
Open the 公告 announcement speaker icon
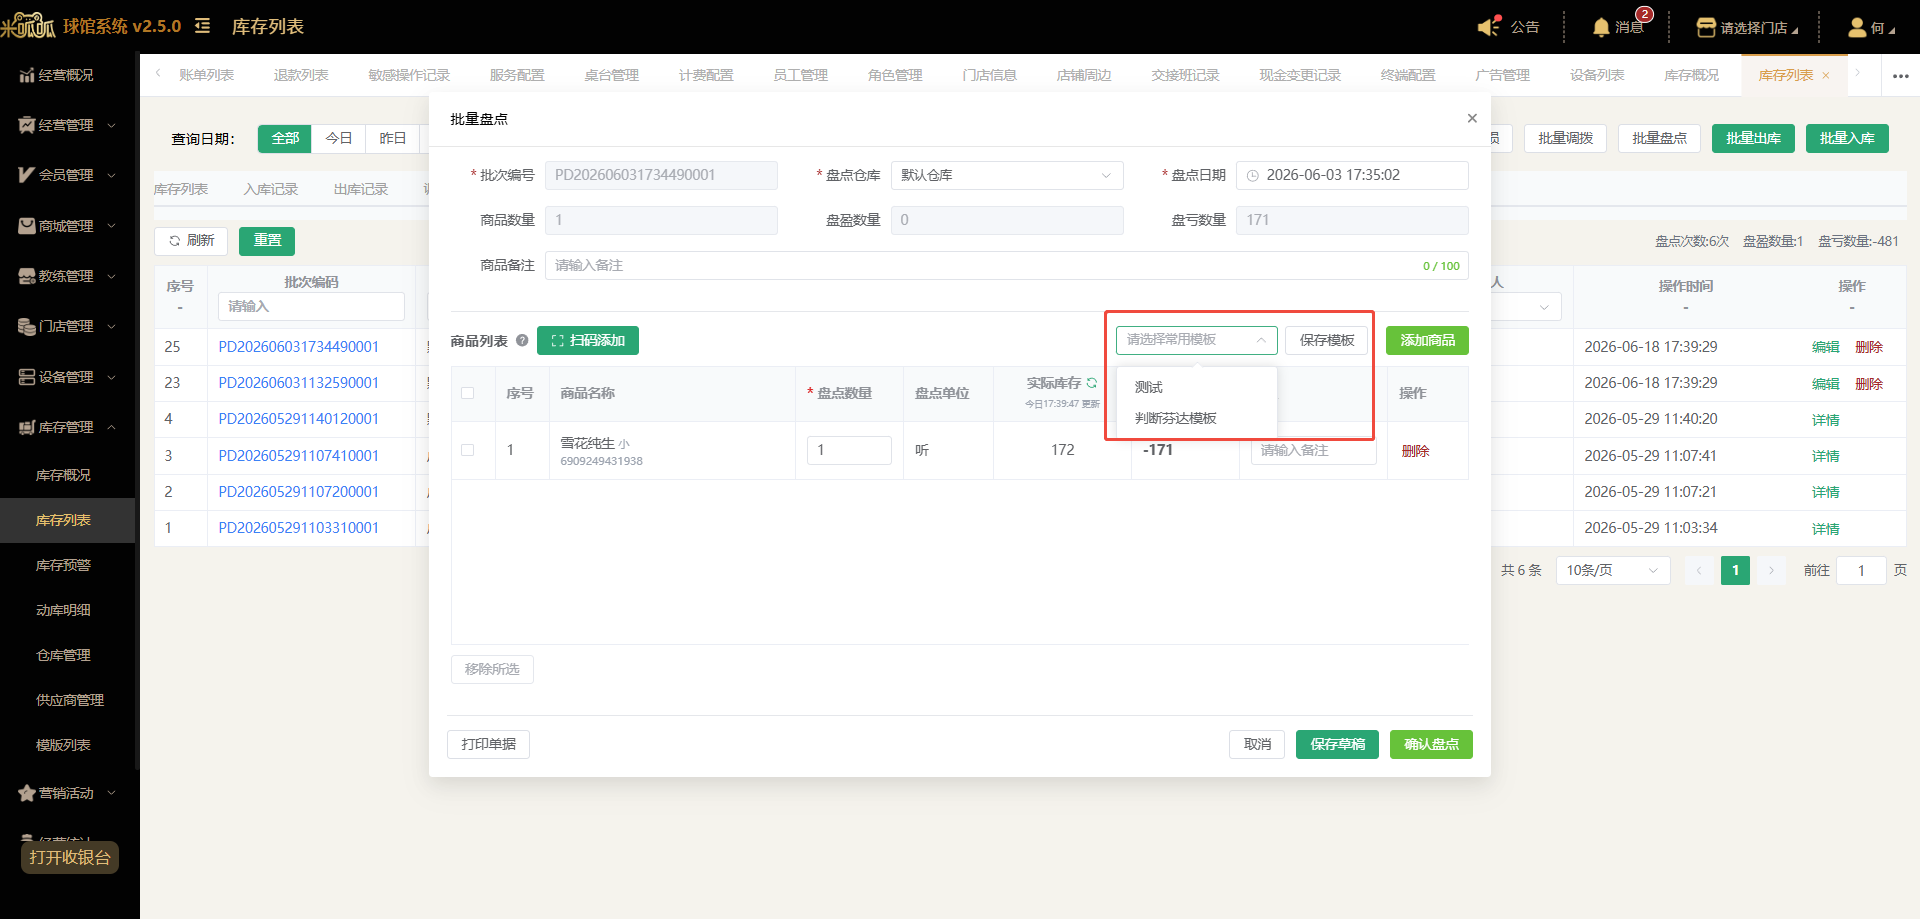(1489, 27)
